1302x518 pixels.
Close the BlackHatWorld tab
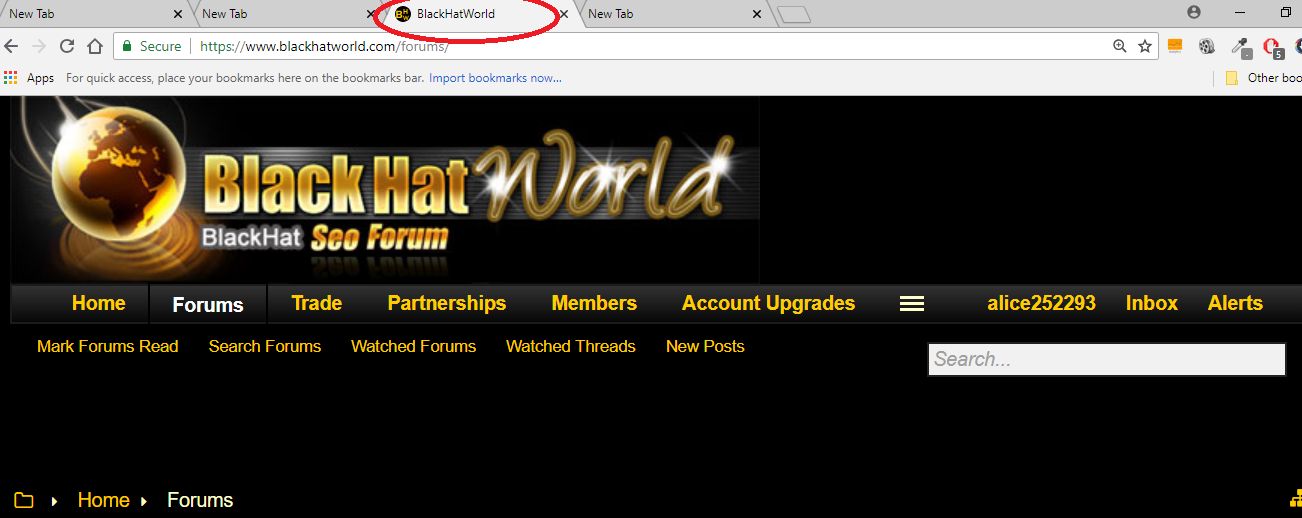(x=564, y=15)
